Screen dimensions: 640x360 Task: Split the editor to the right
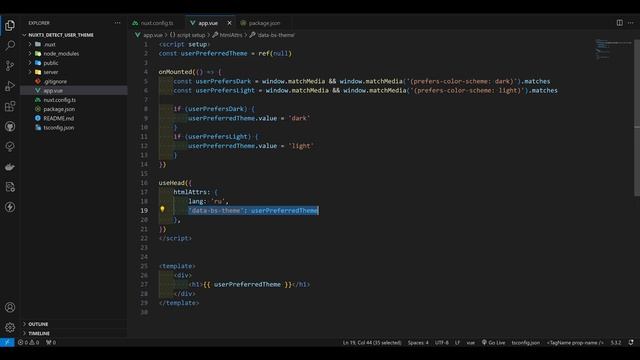point(620,23)
